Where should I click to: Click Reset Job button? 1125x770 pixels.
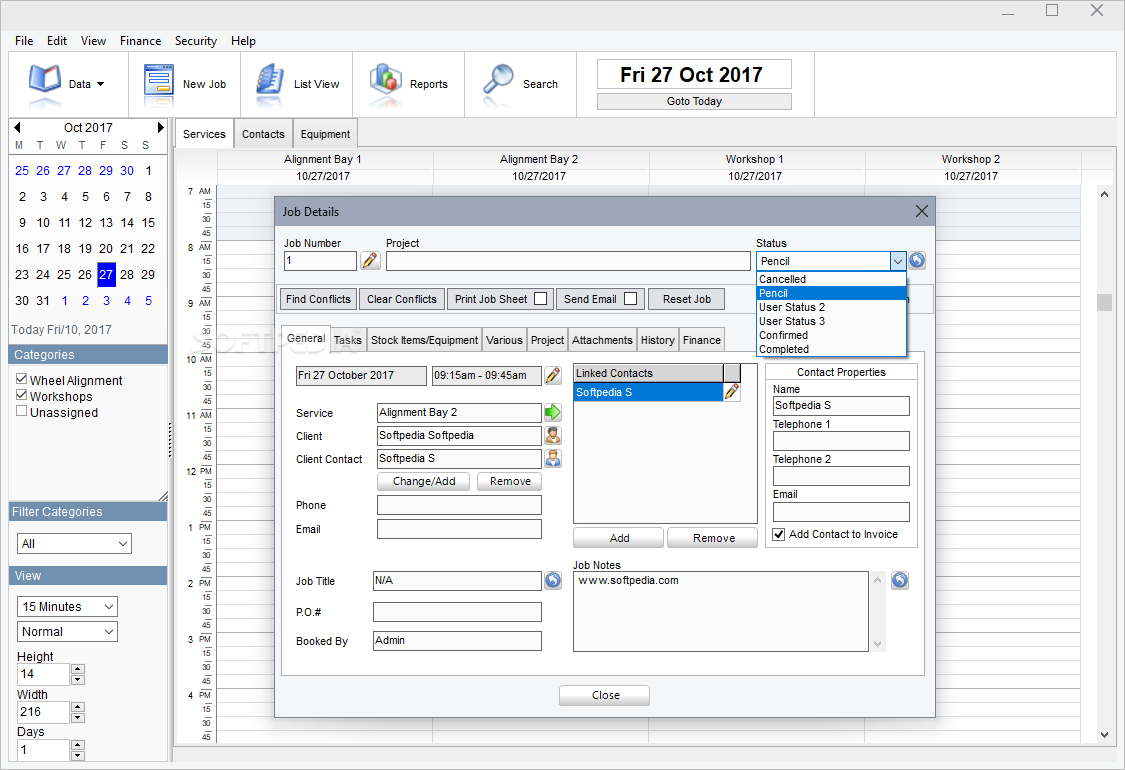[x=687, y=299]
